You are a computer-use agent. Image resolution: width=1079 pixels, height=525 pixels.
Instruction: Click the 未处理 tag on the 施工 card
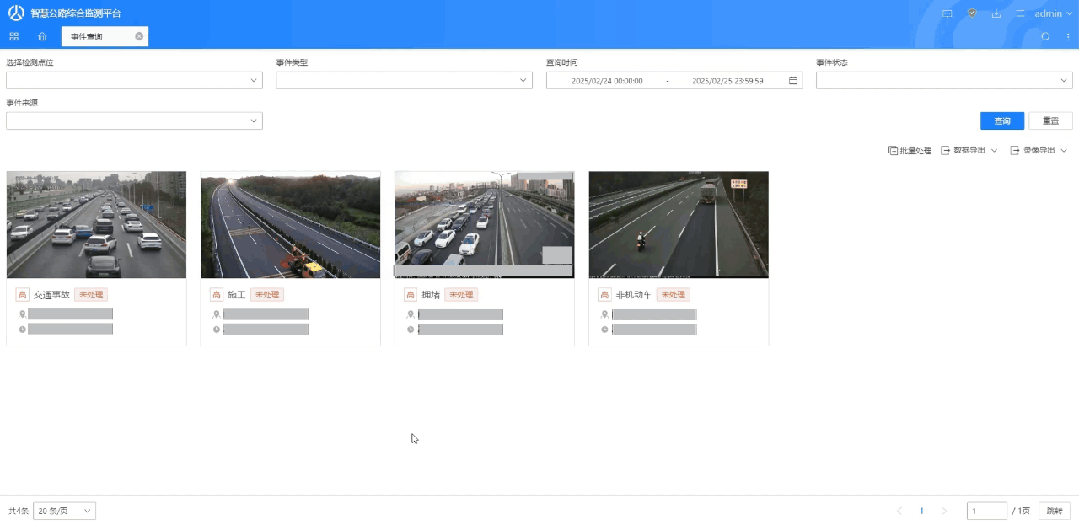(267, 294)
